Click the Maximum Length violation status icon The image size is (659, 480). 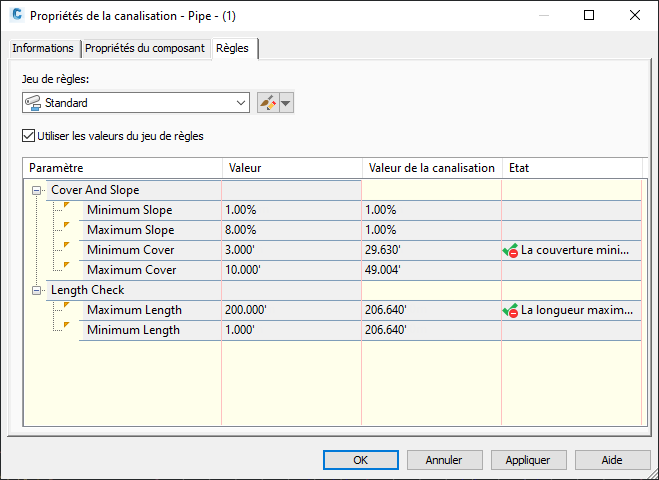point(510,311)
